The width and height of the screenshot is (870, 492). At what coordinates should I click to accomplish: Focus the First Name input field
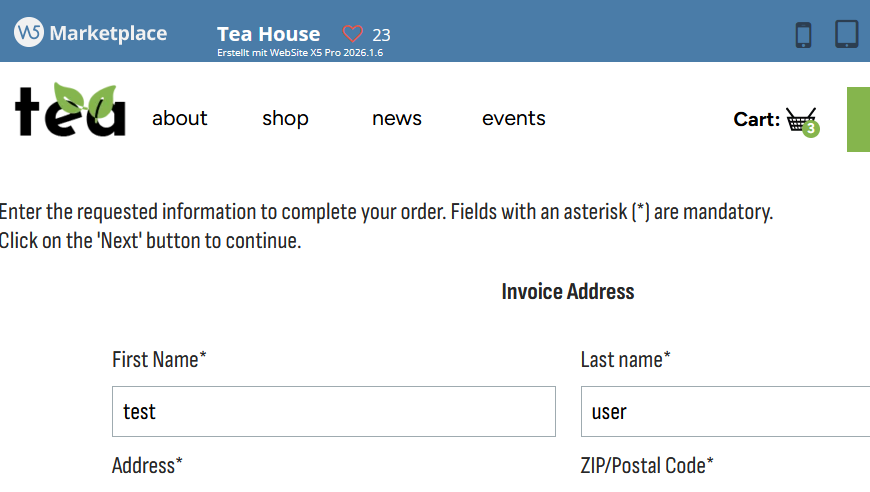point(333,412)
